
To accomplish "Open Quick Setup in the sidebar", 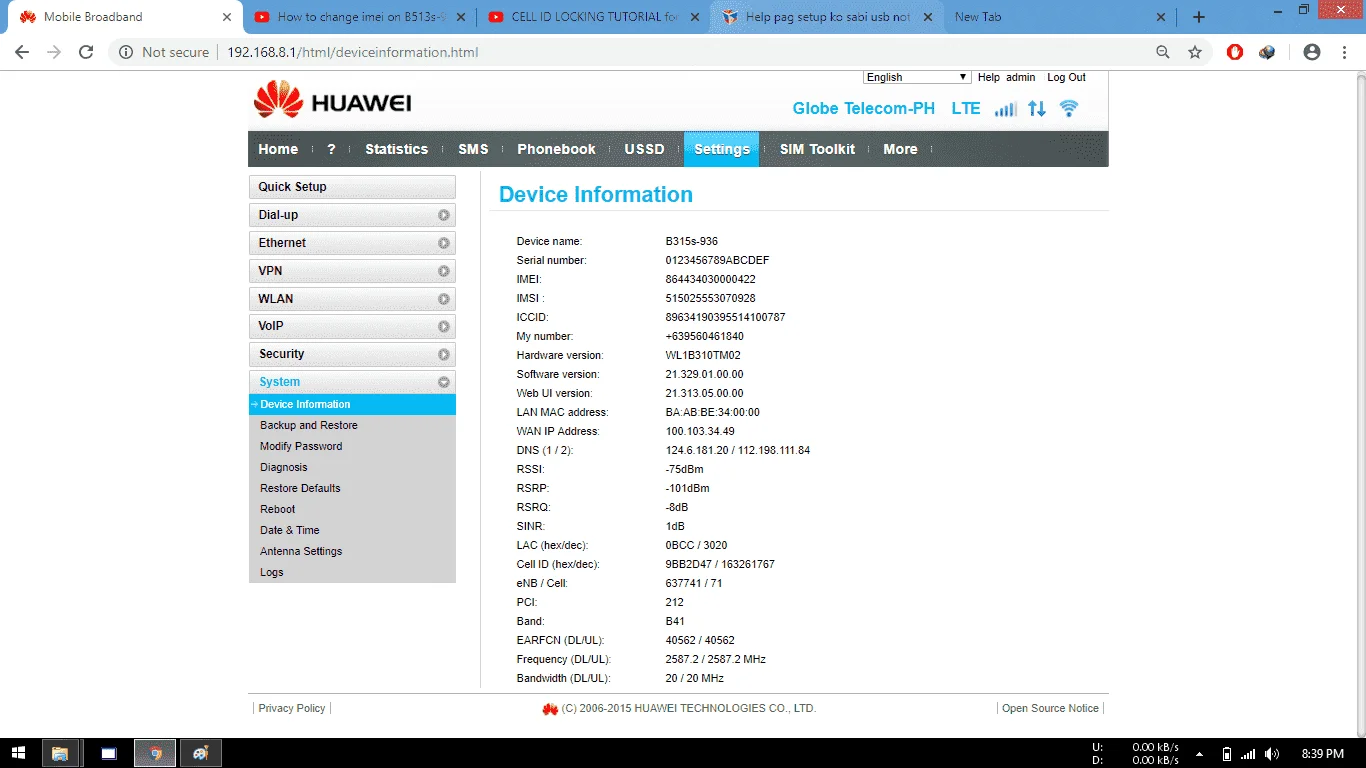I will (352, 187).
